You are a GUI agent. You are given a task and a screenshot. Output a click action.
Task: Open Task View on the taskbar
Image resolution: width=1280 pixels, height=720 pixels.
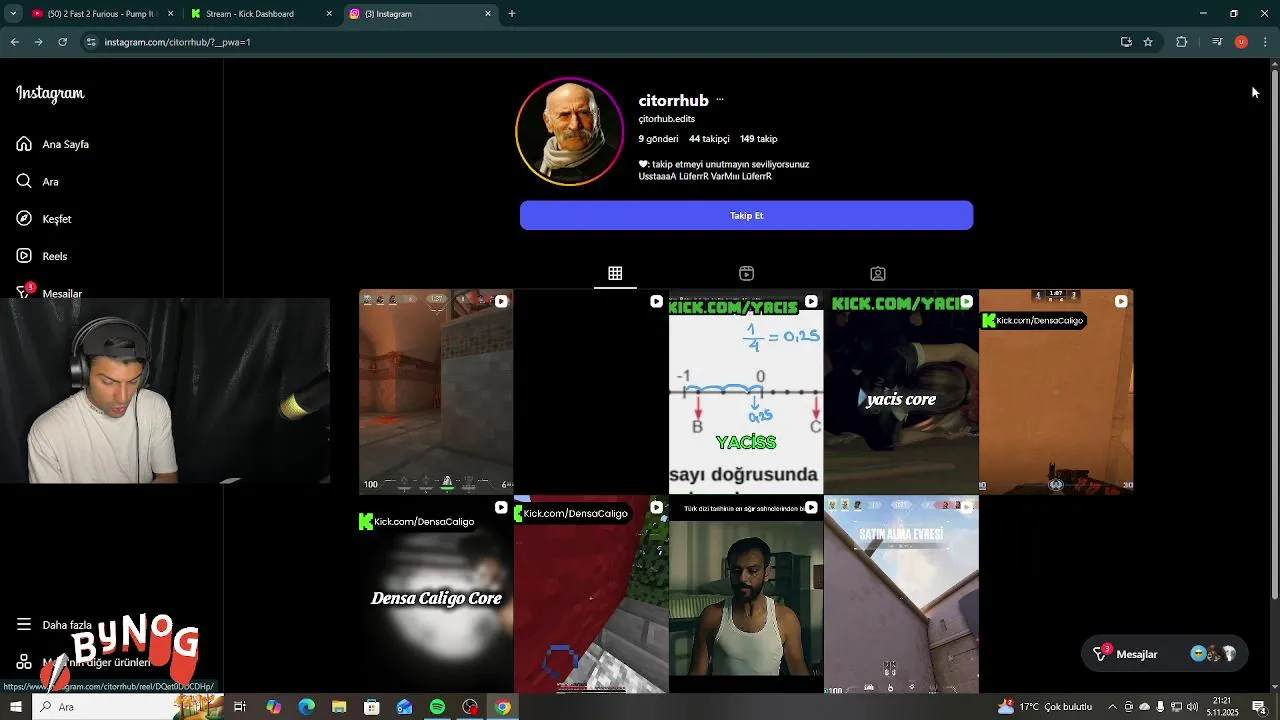click(x=240, y=707)
